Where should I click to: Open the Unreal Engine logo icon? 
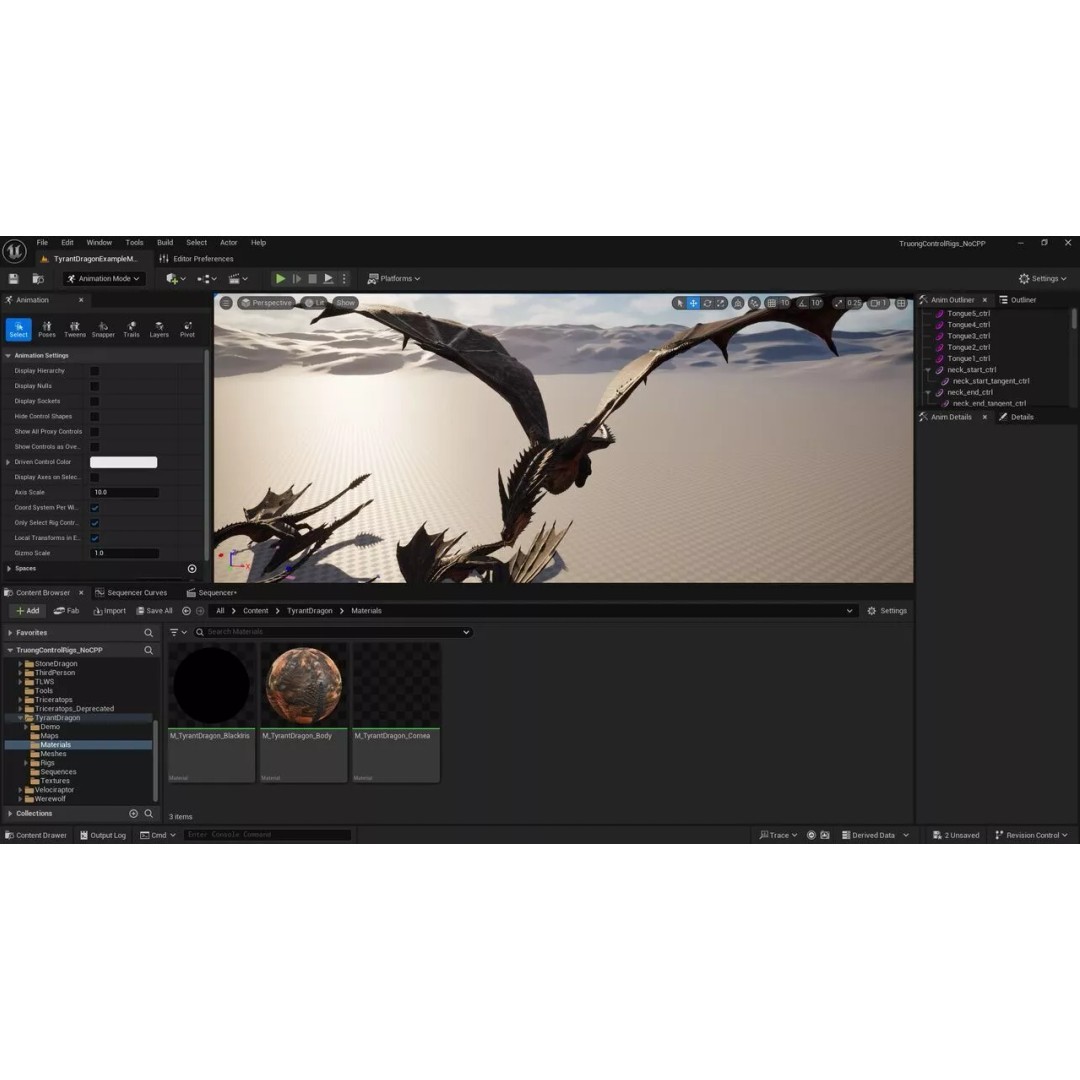(x=14, y=251)
